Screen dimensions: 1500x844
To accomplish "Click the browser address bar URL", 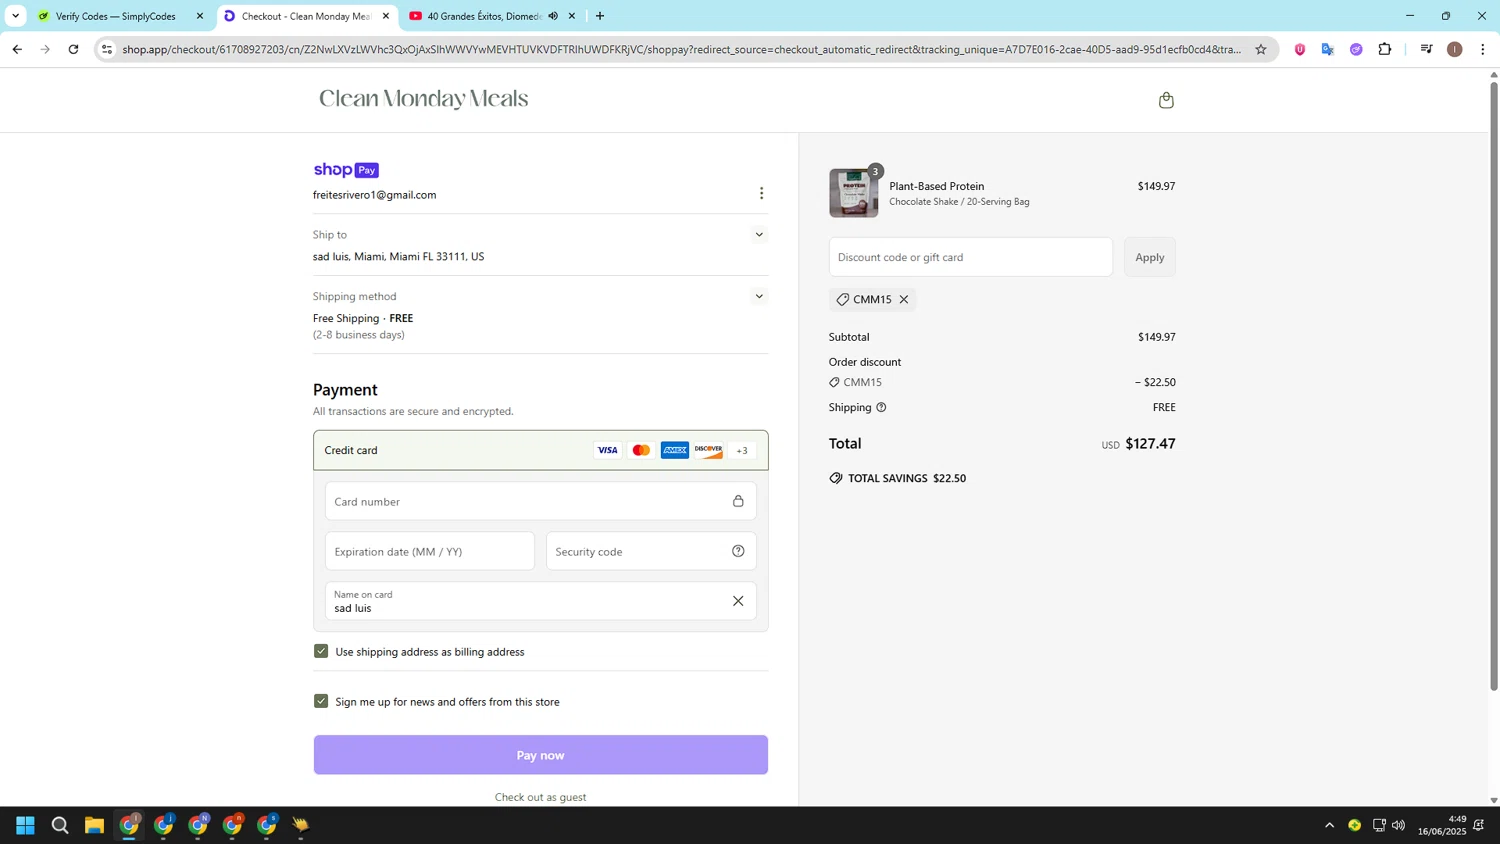I will (680, 49).
